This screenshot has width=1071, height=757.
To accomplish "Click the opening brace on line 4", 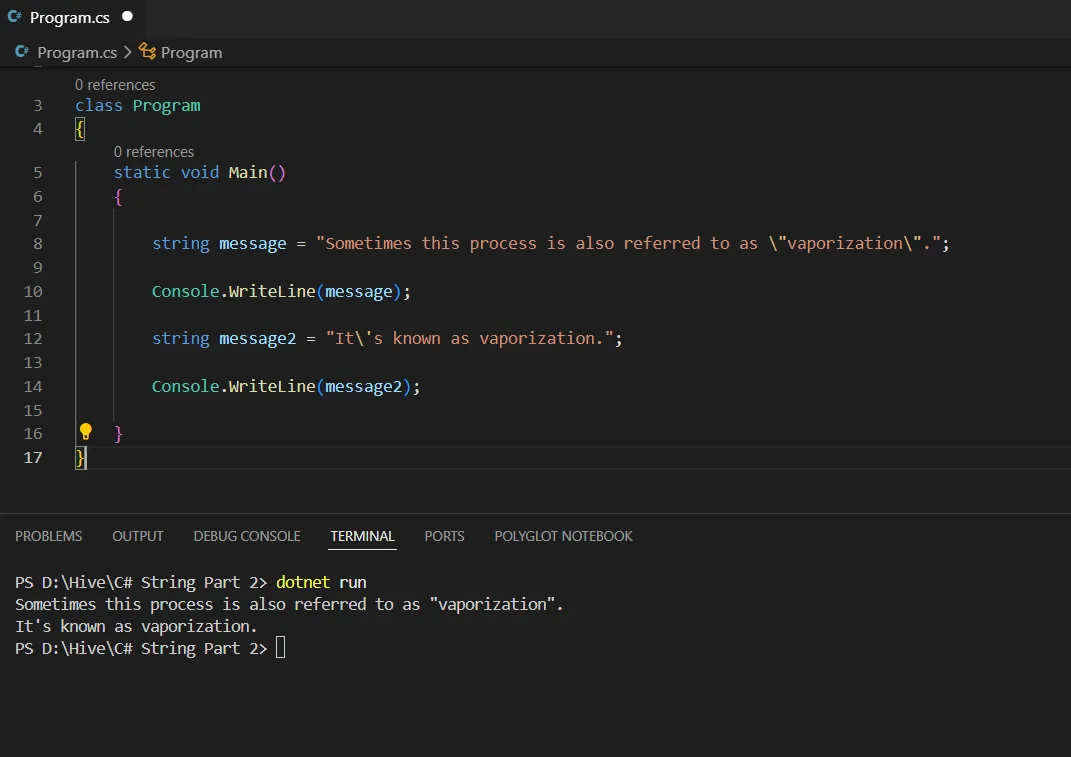I will pyautogui.click(x=80, y=129).
